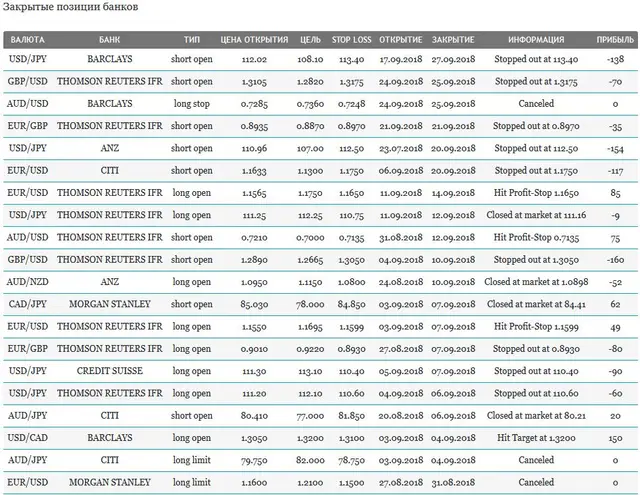The height and width of the screenshot is (495, 640).
Task: Click 'Stopped out at 110.40' cell
Action: coord(536,371)
